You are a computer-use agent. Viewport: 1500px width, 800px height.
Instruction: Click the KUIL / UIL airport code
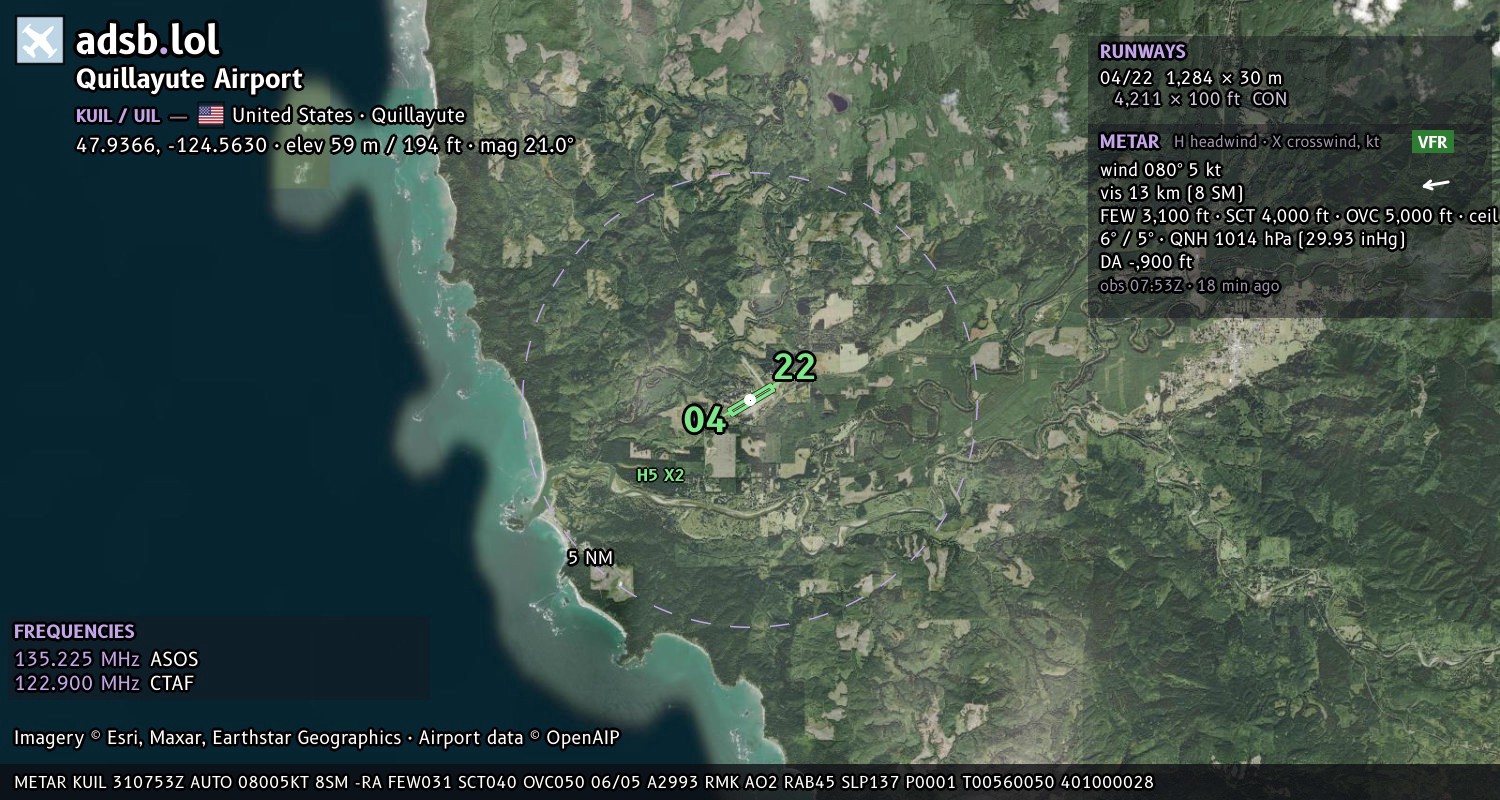click(118, 115)
